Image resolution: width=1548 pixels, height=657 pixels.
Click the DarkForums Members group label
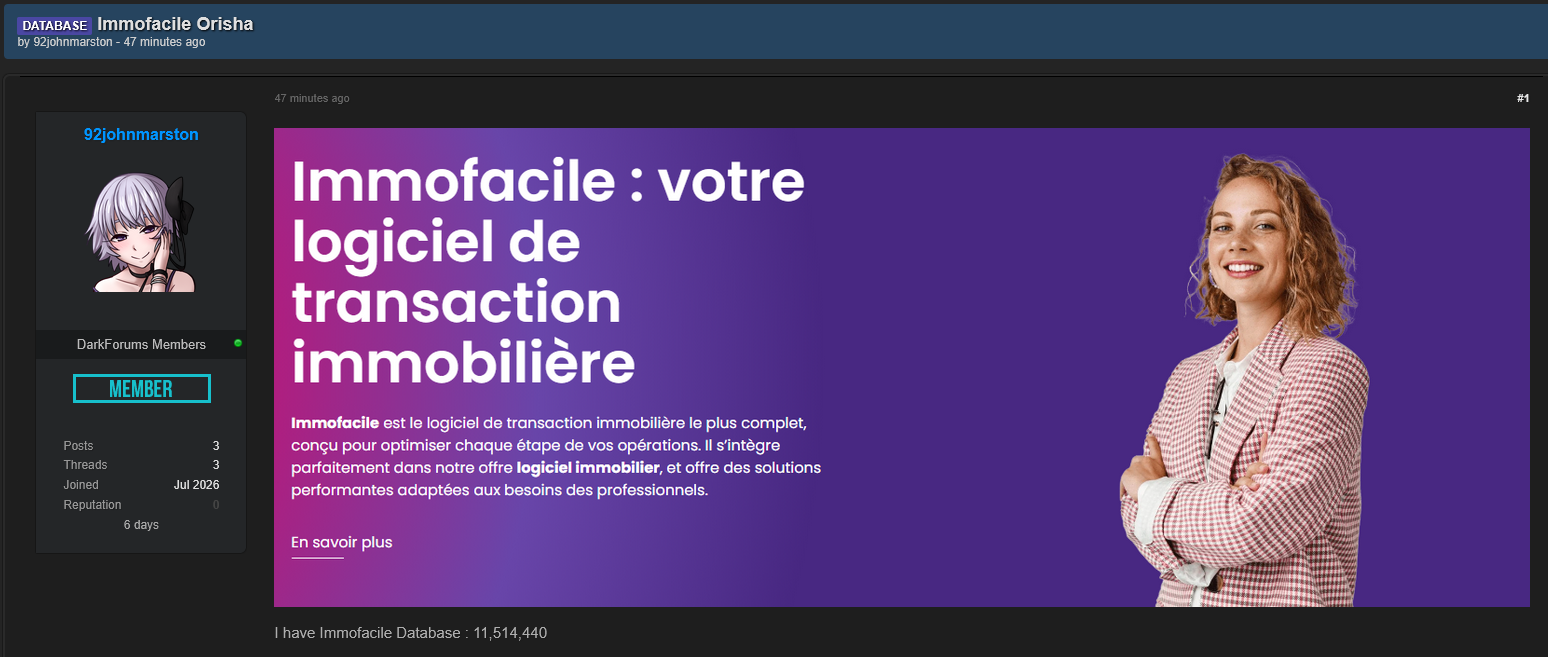141,344
